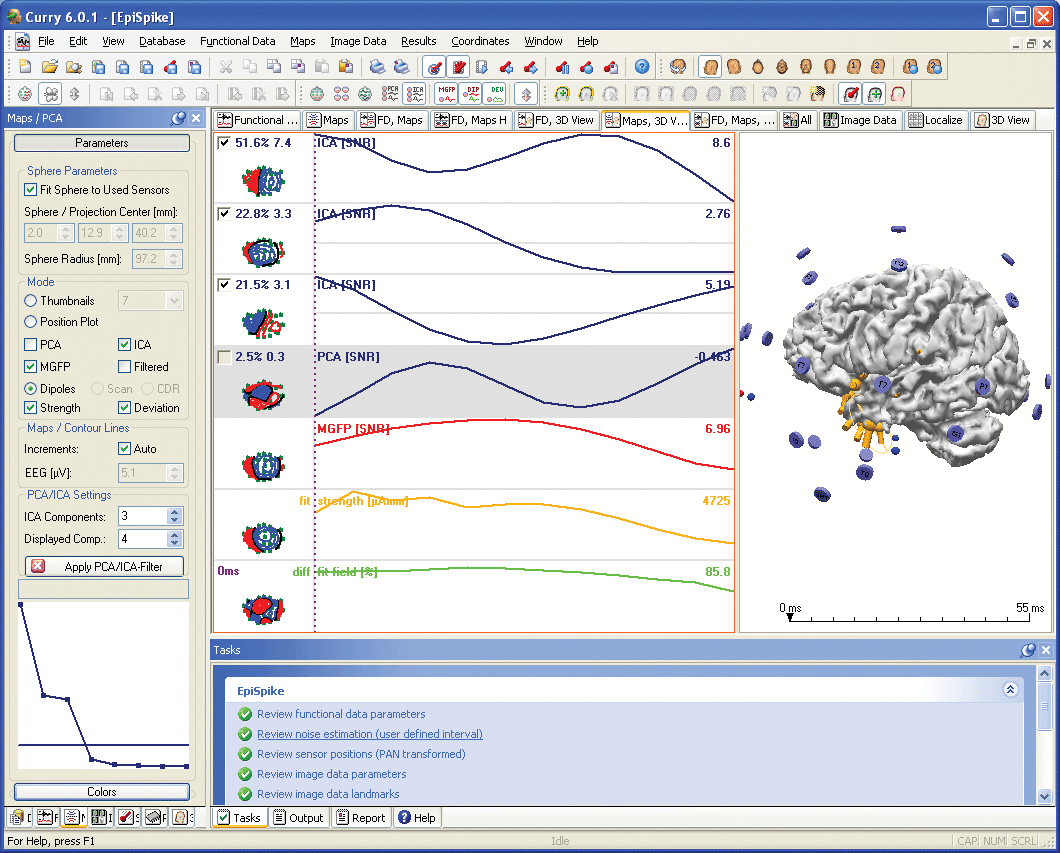This screenshot has width=1060, height=853.
Task: Click the ICA toolbar icon
Action: pos(413,94)
